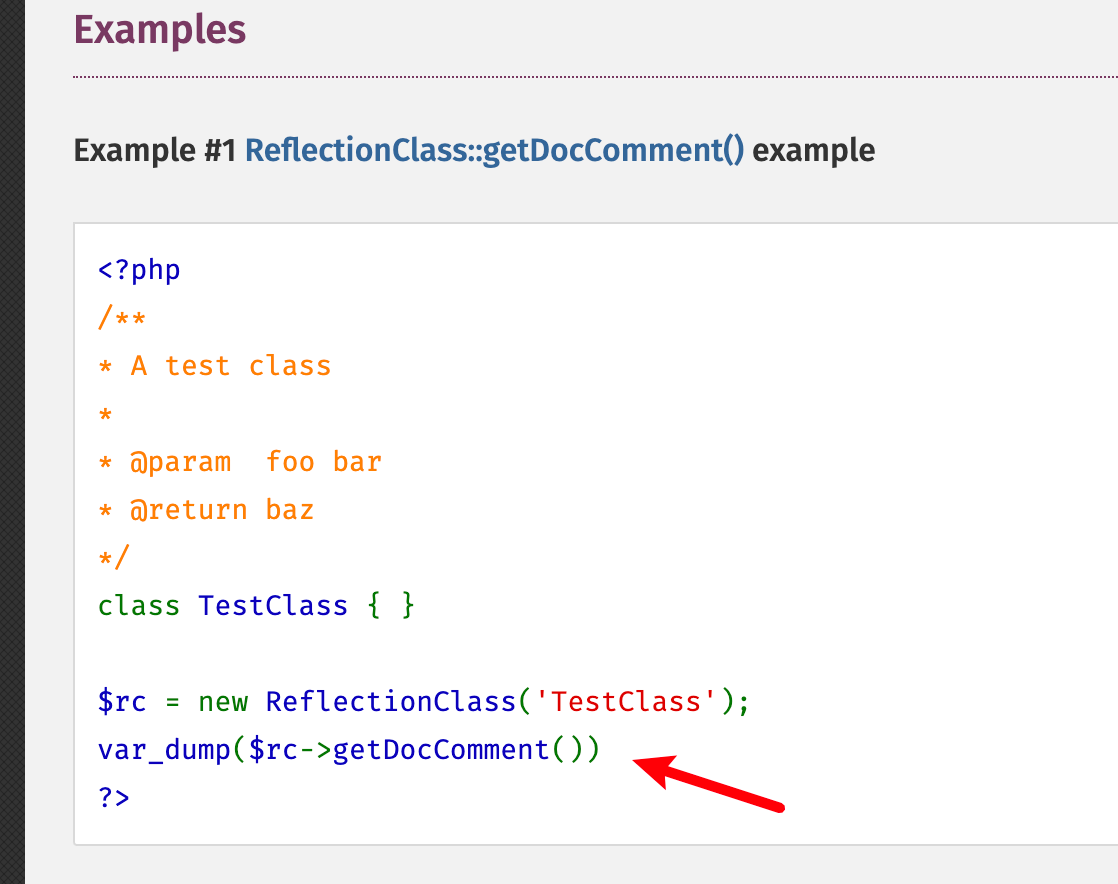Click the @param foo bar comment line
1118x884 pixels.
240,461
